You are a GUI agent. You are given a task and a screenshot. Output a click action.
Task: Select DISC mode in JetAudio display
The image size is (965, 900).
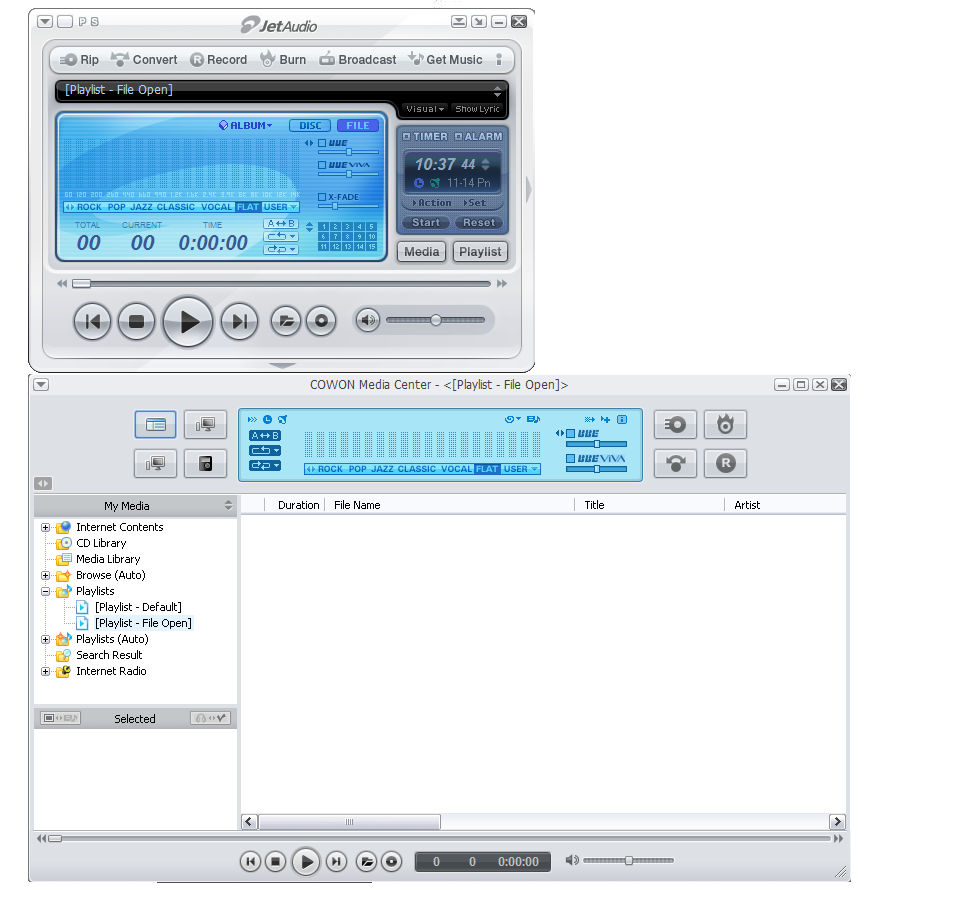coord(310,126)
